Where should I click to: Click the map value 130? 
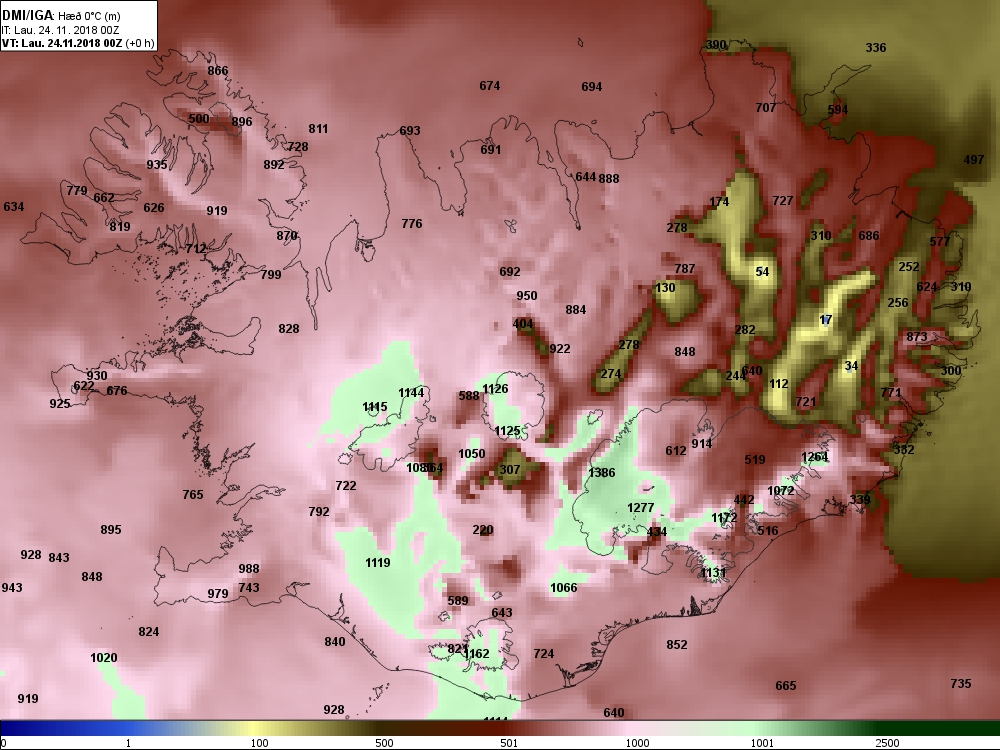click(x=665, y=288)
